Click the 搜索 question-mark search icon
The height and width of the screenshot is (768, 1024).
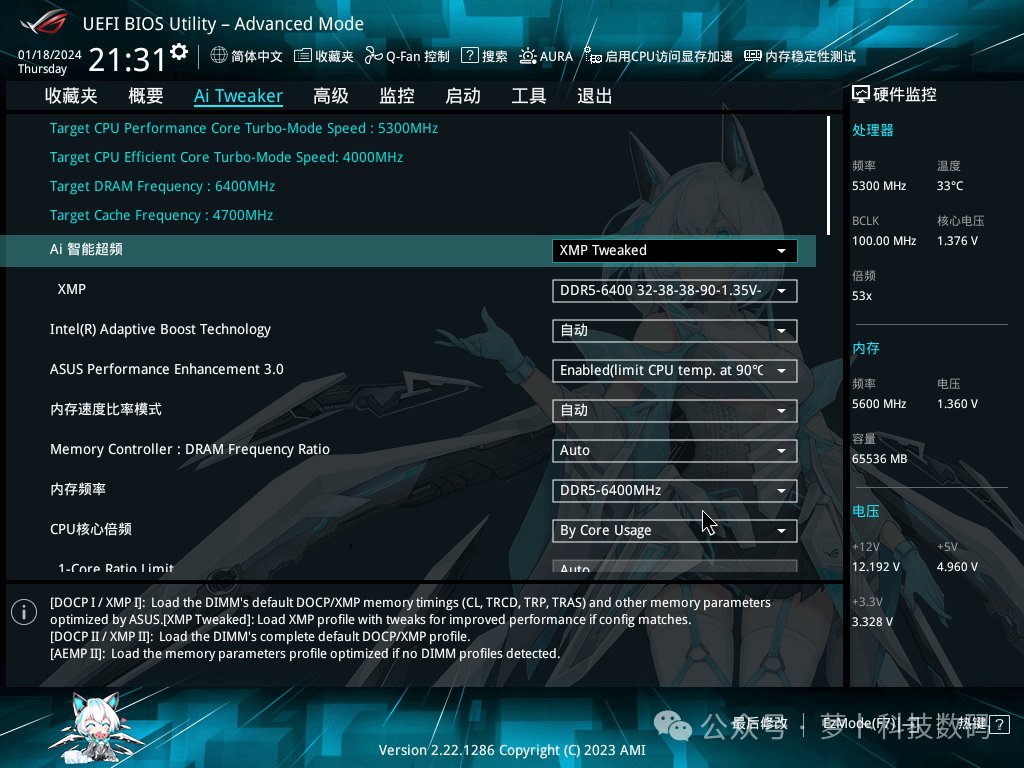[470, 56]
